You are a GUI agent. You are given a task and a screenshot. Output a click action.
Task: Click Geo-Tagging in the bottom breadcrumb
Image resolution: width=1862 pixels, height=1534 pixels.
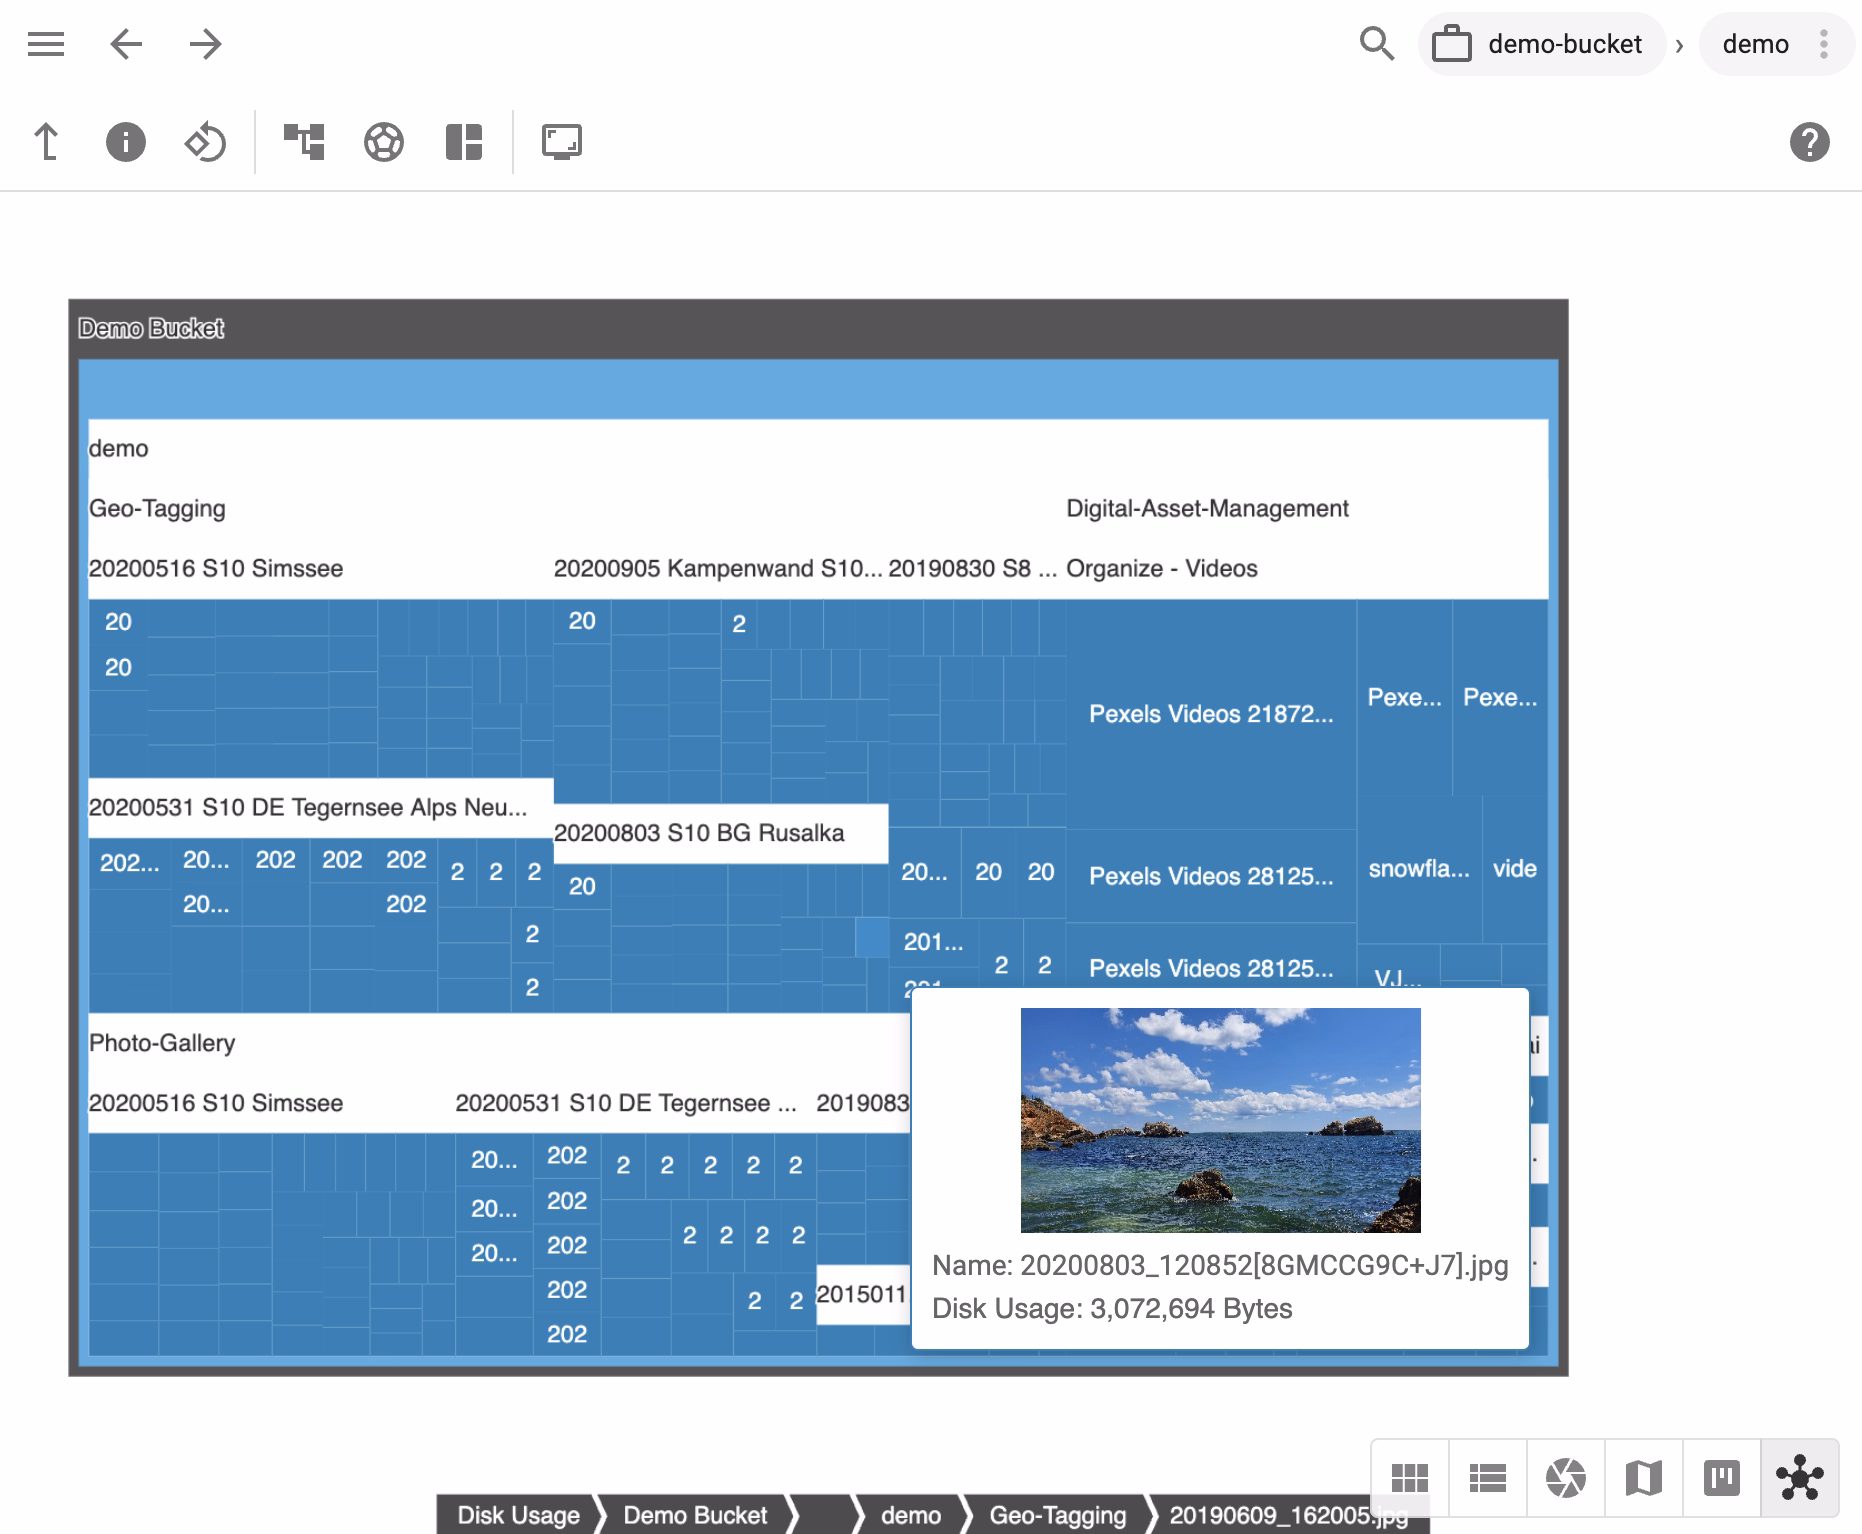pyautogui.click(x=1056, y=1515)
